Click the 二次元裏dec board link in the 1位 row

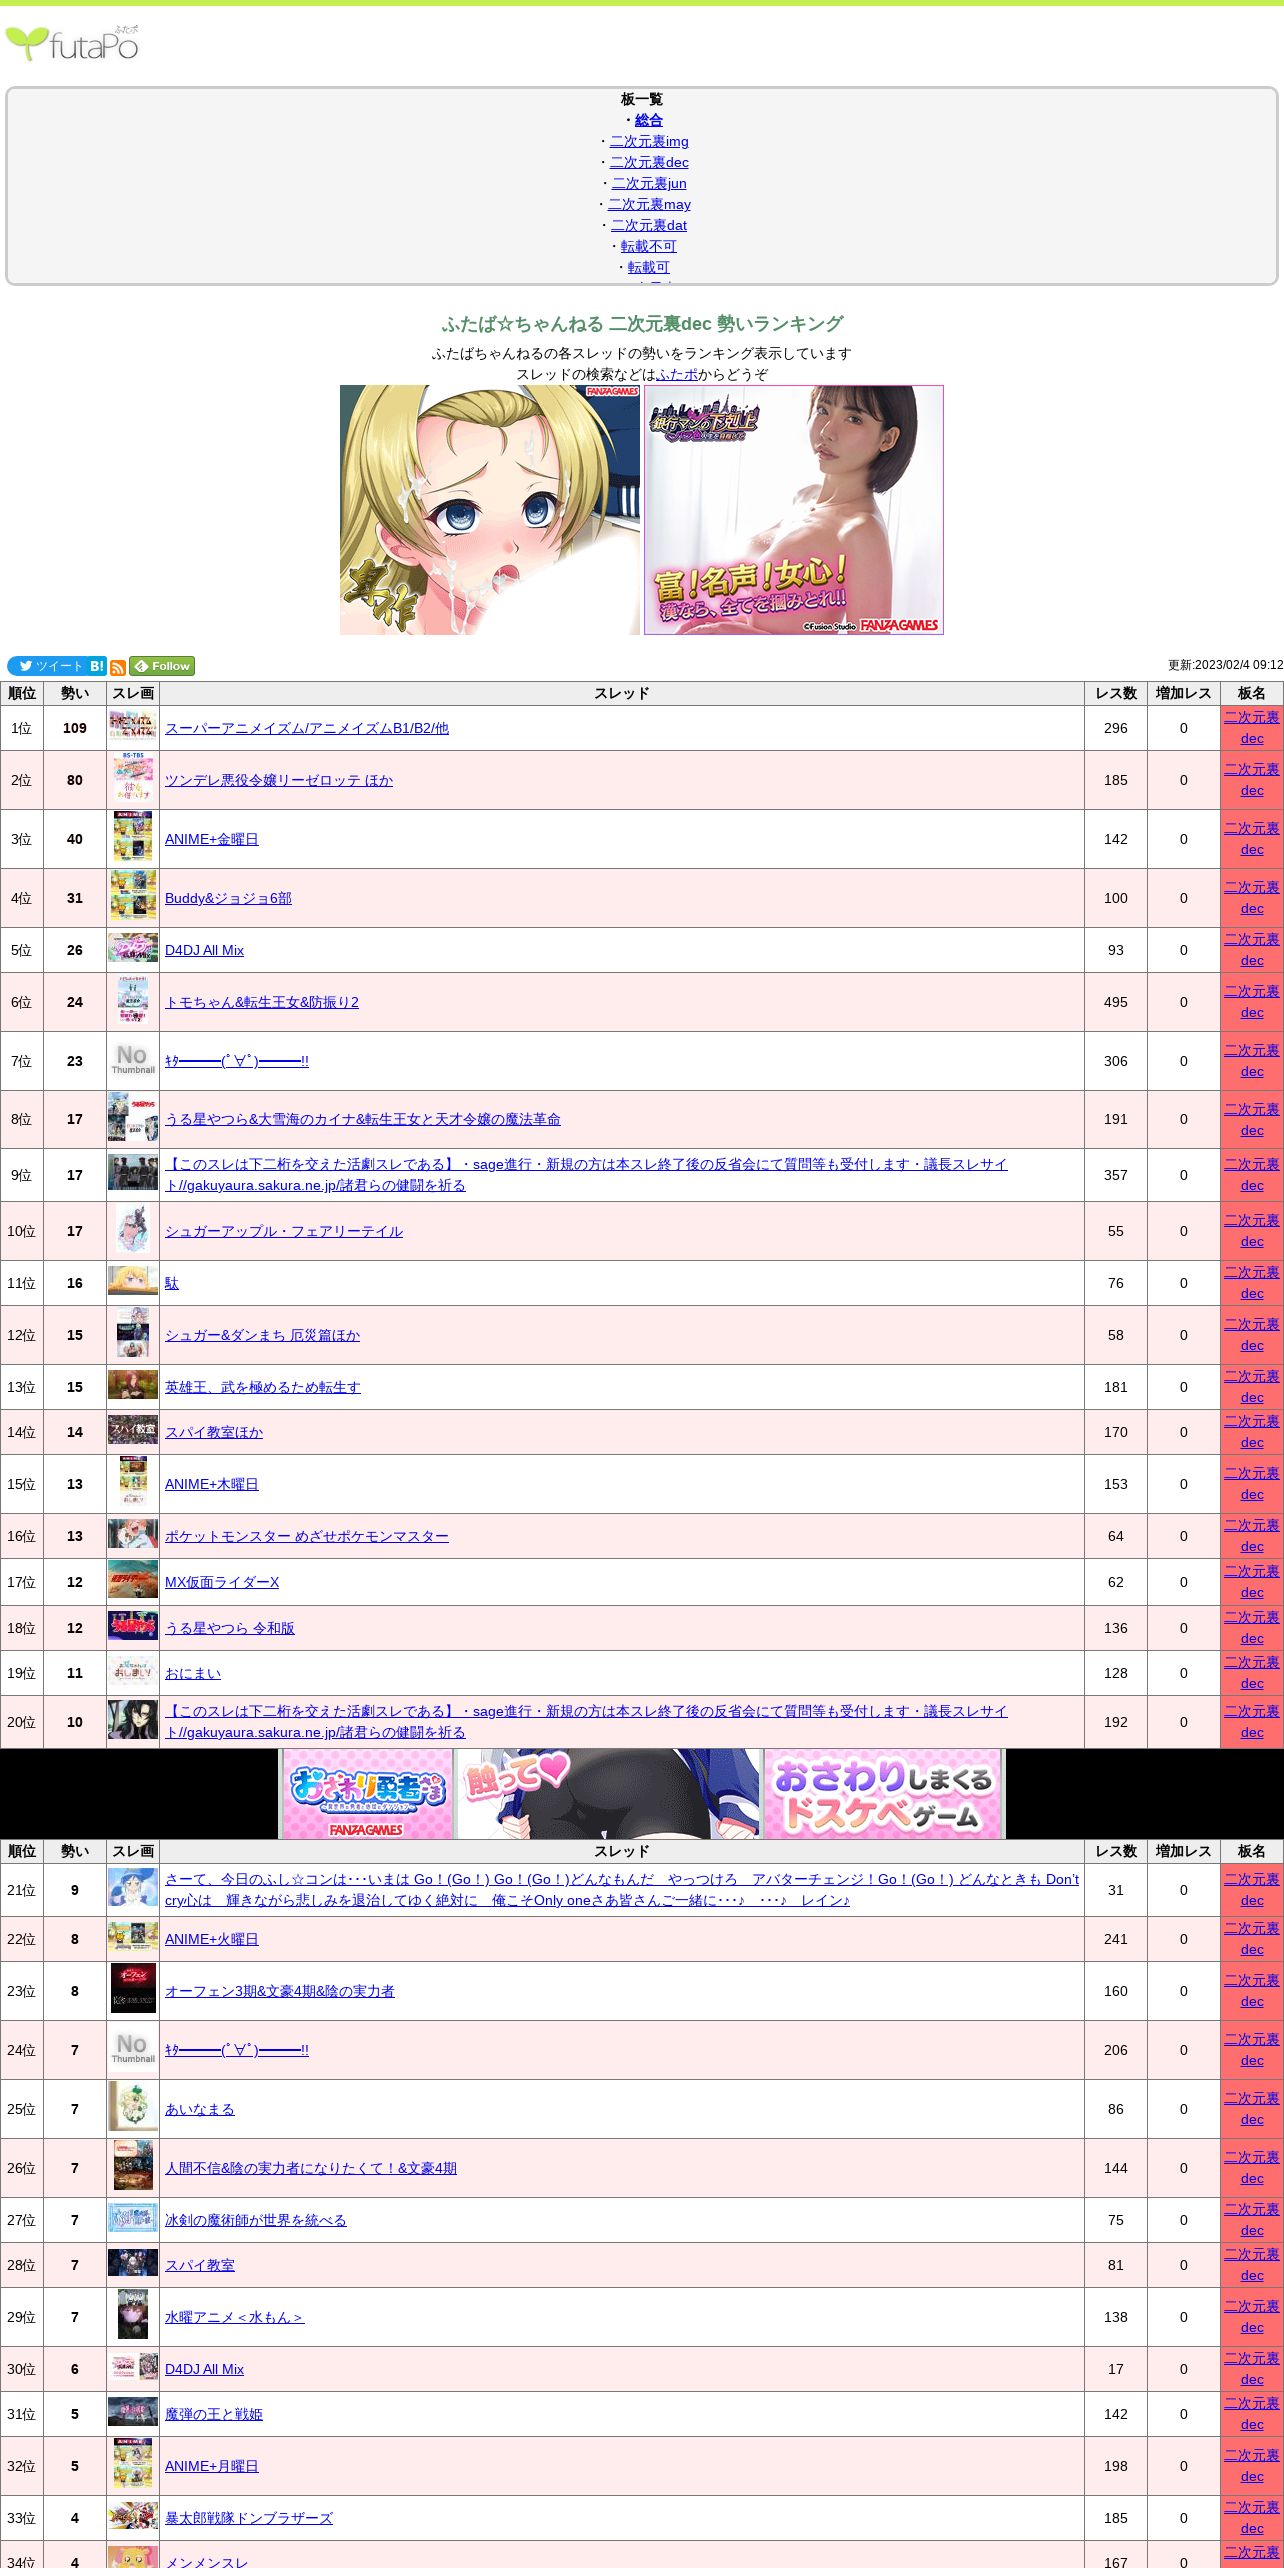[1252, 728]
